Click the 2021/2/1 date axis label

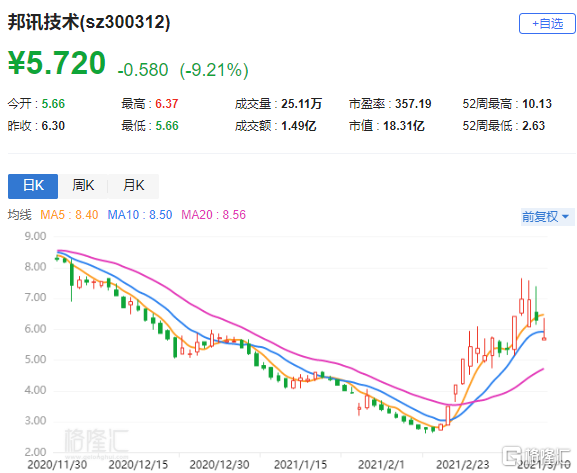381,465
